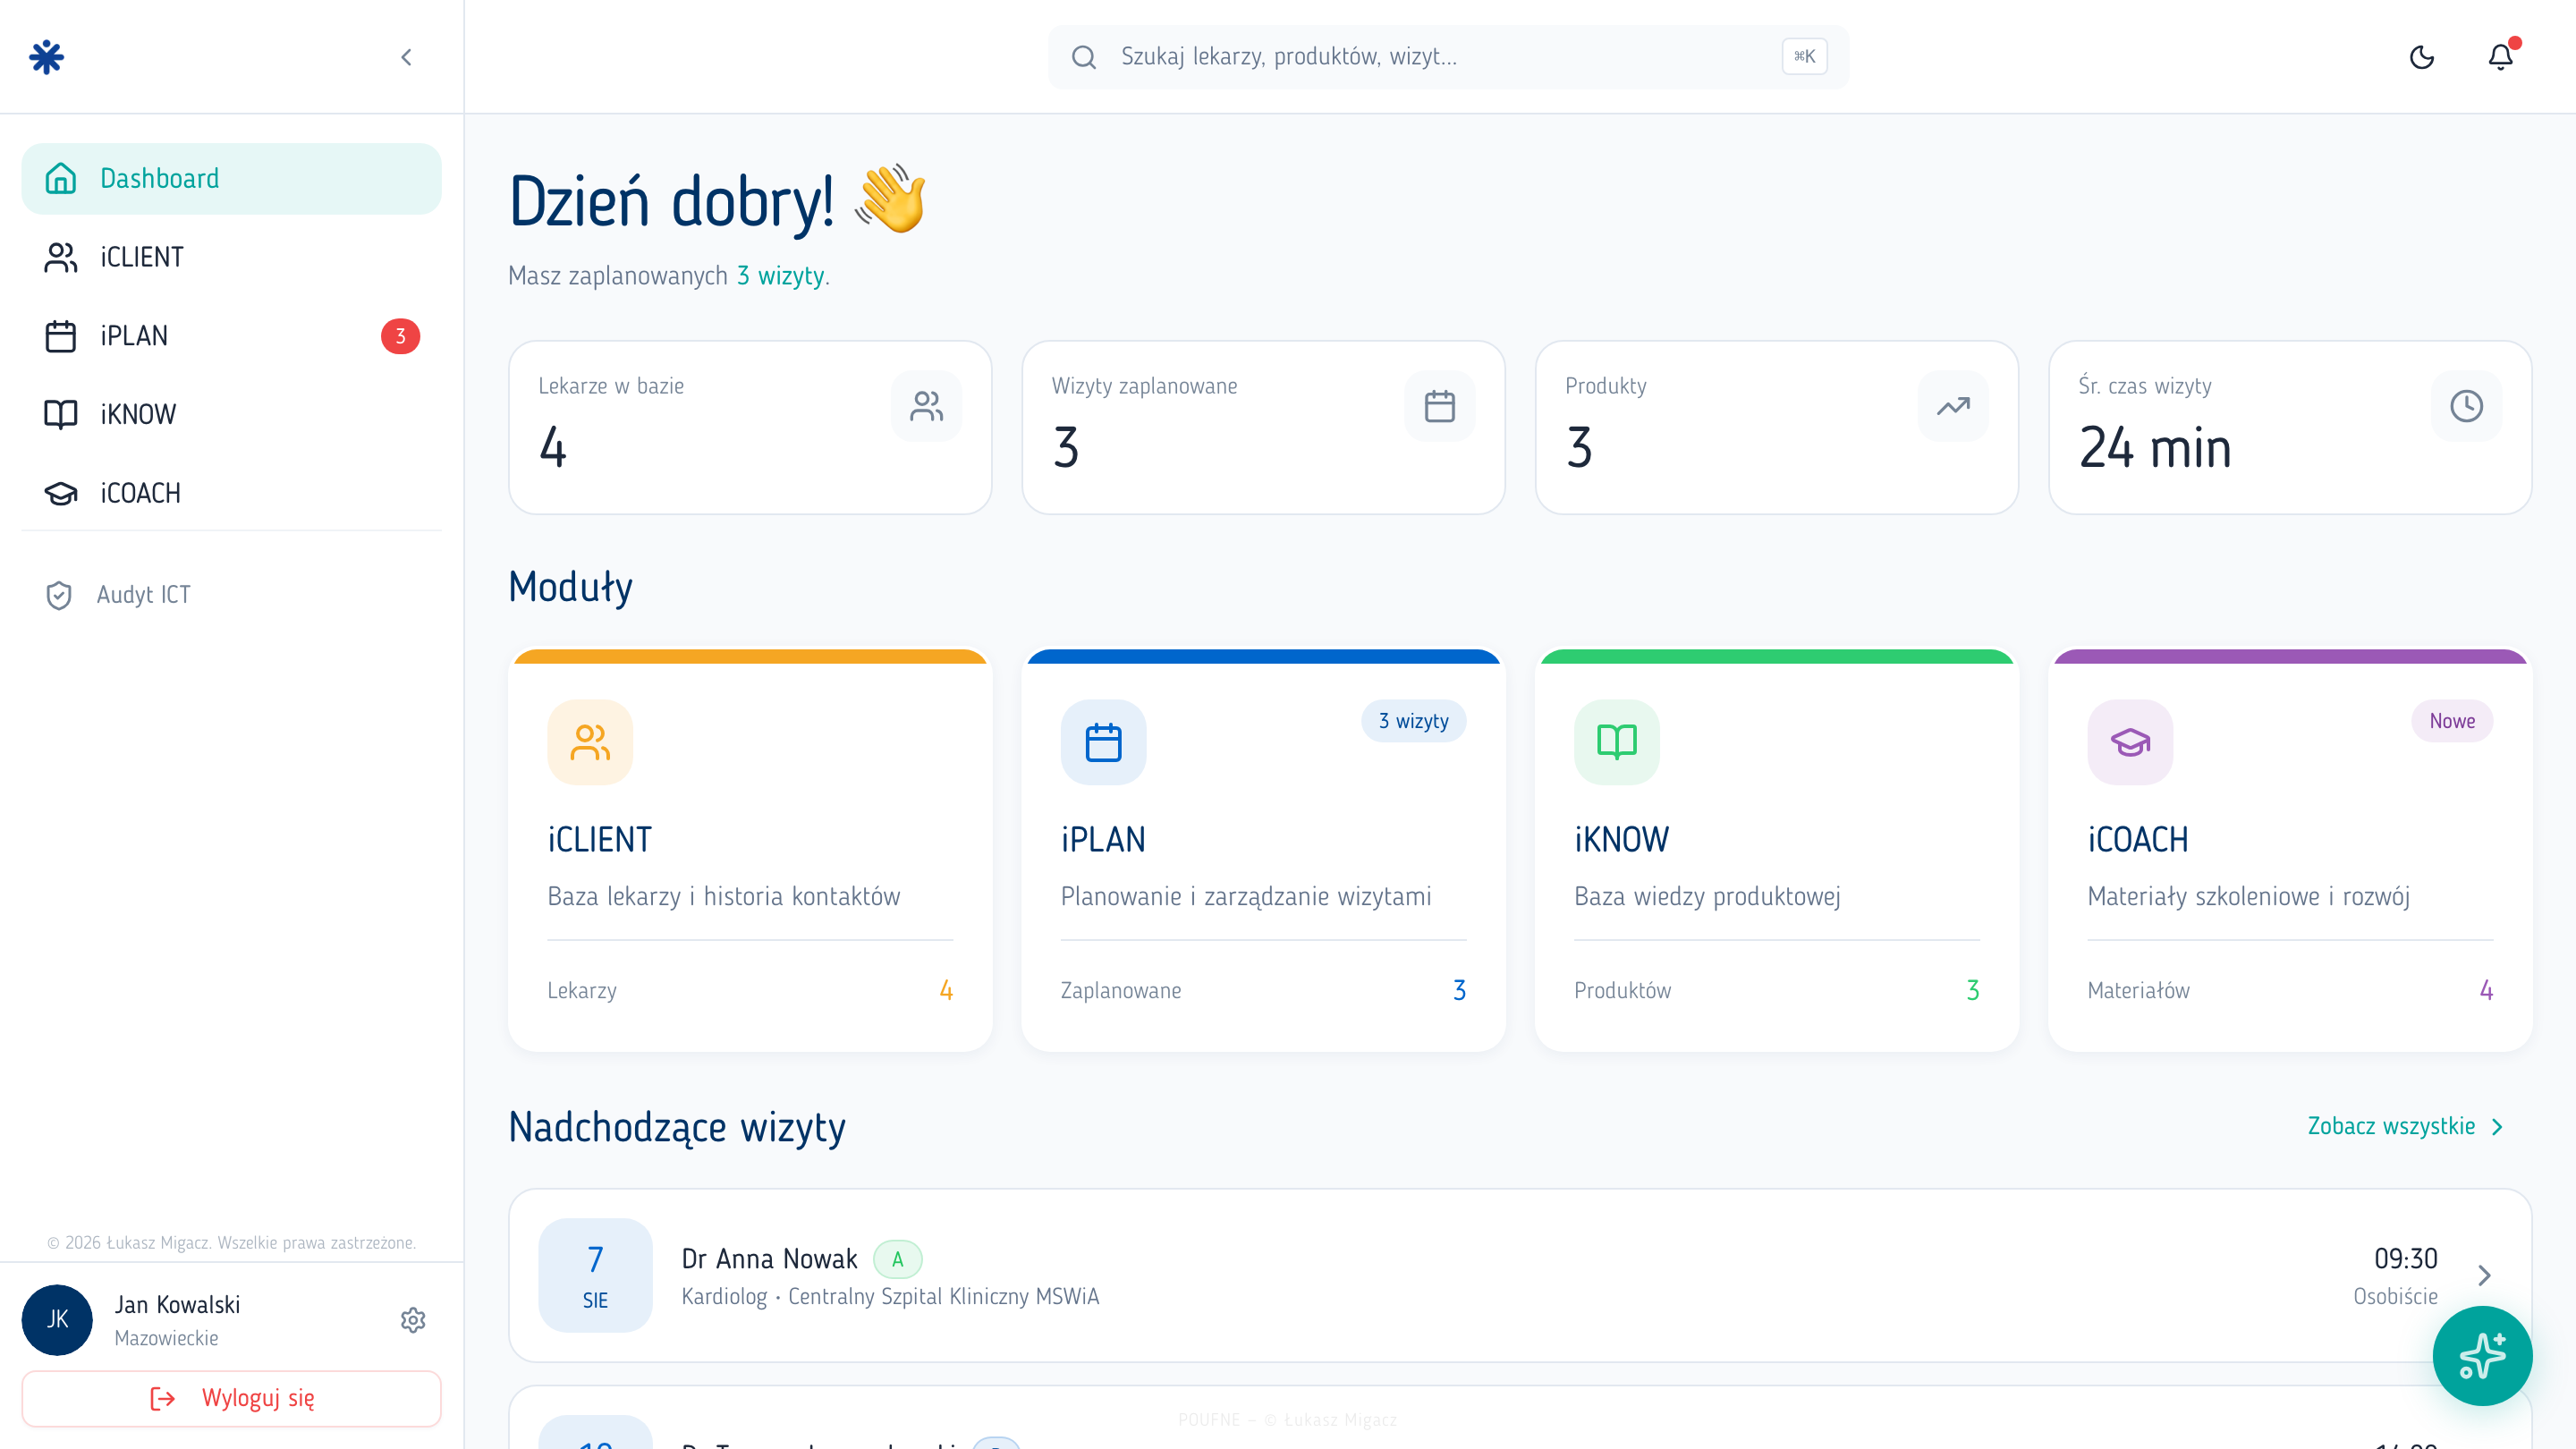The image size is (2576, 1449).
Task: Click the 'Produktów' count in iKNOW card
Action: click(x=1972, y=990)
